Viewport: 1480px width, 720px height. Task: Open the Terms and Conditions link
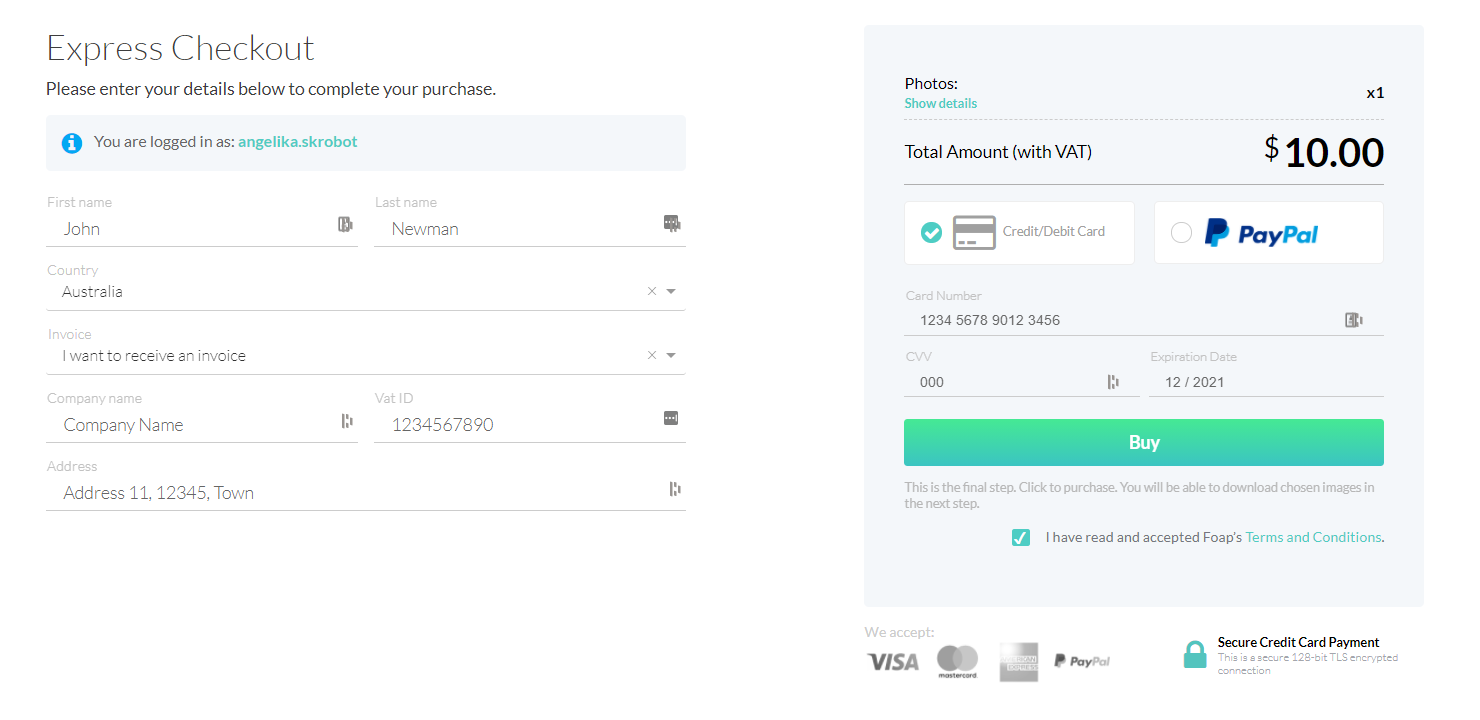tap(1313, 537)
